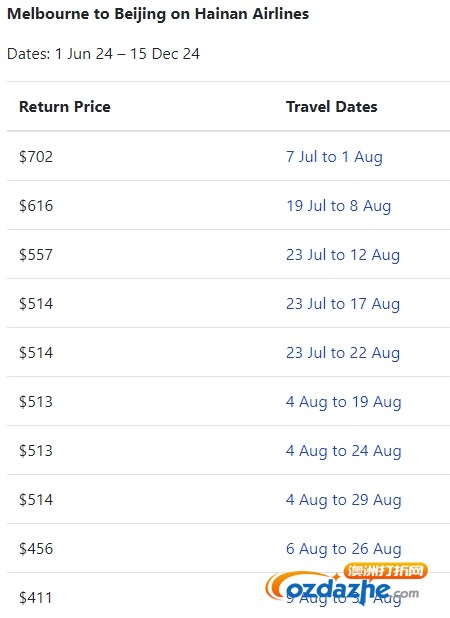Click the $411 return price cell
Screen dimensions: 450x618
pos(35,598)
